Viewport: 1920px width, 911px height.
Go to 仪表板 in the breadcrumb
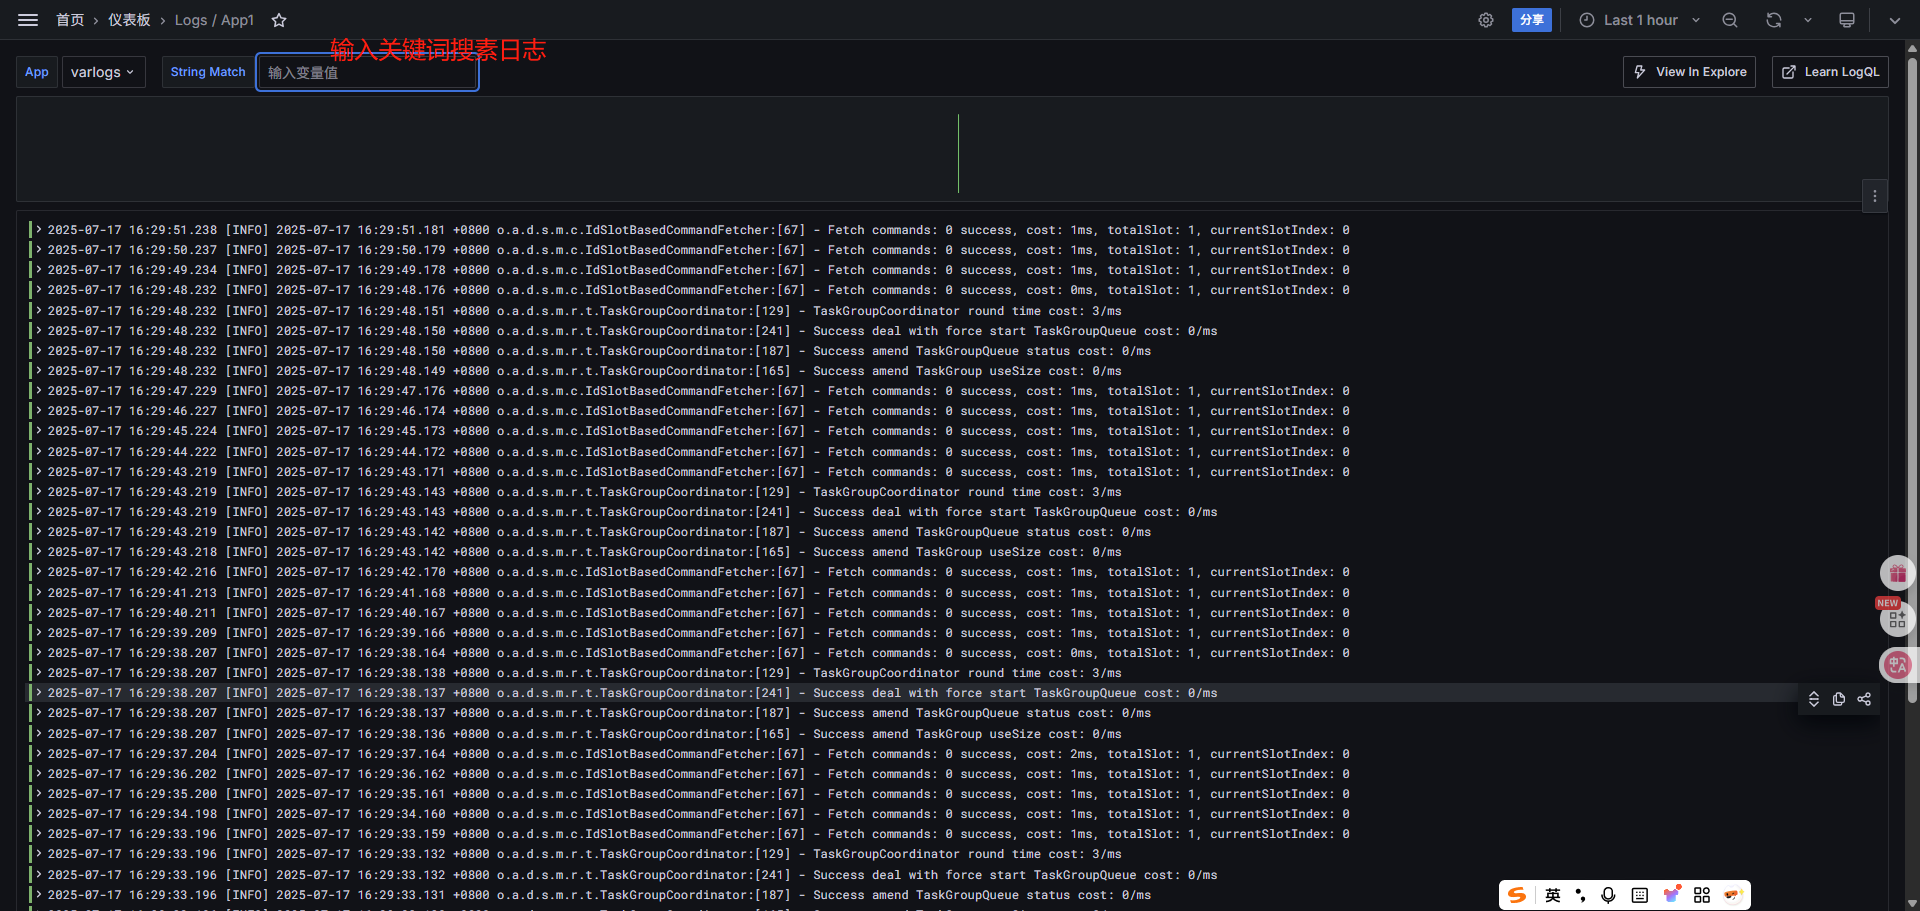pyautogui.click(x=129, y=20)
